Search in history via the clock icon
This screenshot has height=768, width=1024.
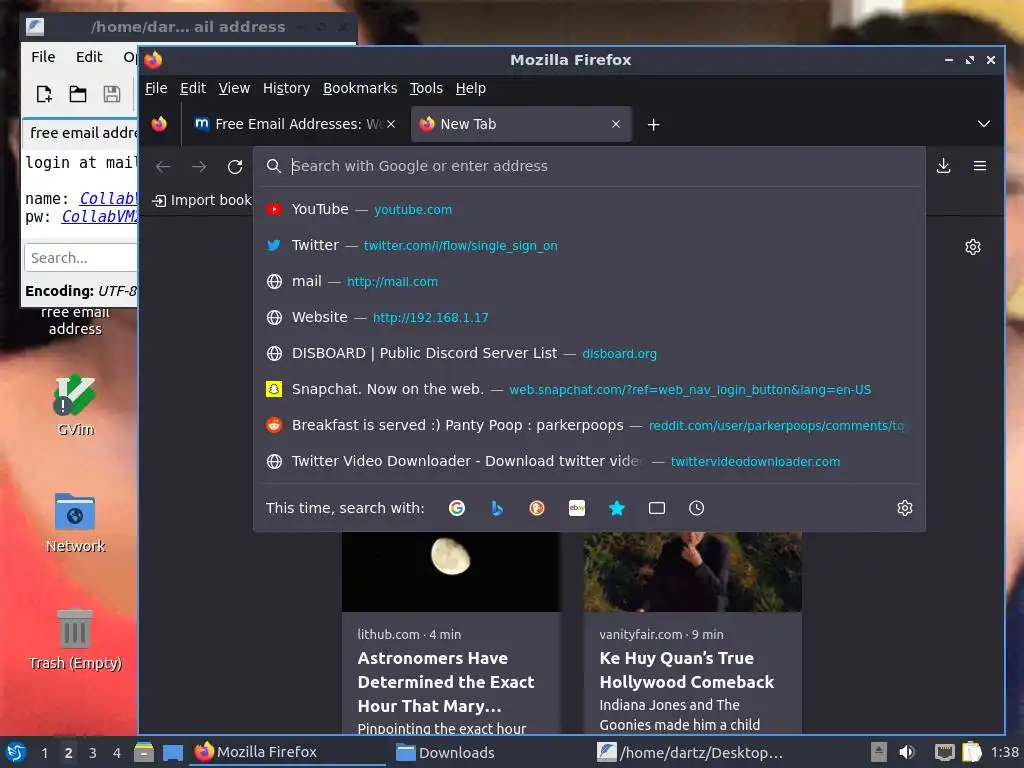click(697, 508)
